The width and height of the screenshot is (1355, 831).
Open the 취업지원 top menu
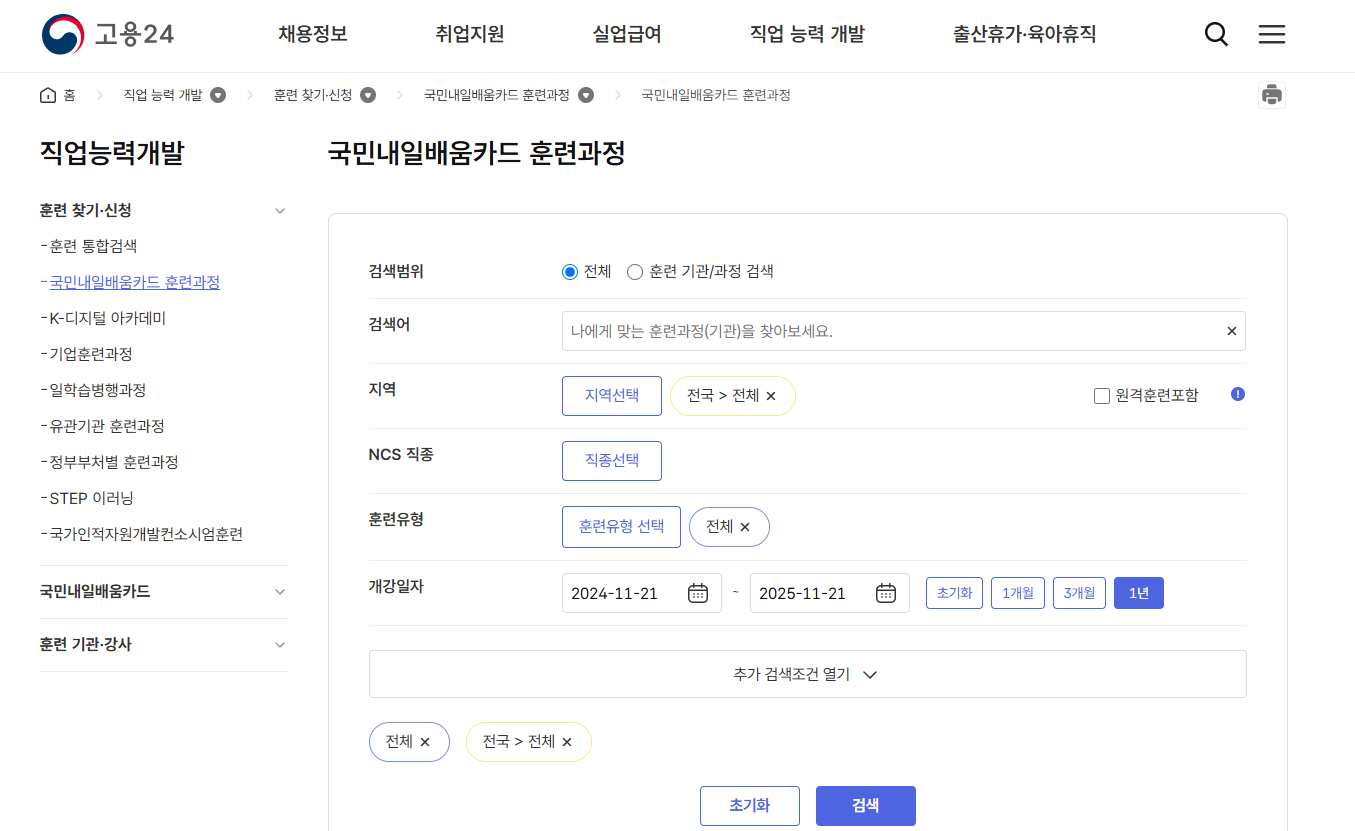click(470, 35)
